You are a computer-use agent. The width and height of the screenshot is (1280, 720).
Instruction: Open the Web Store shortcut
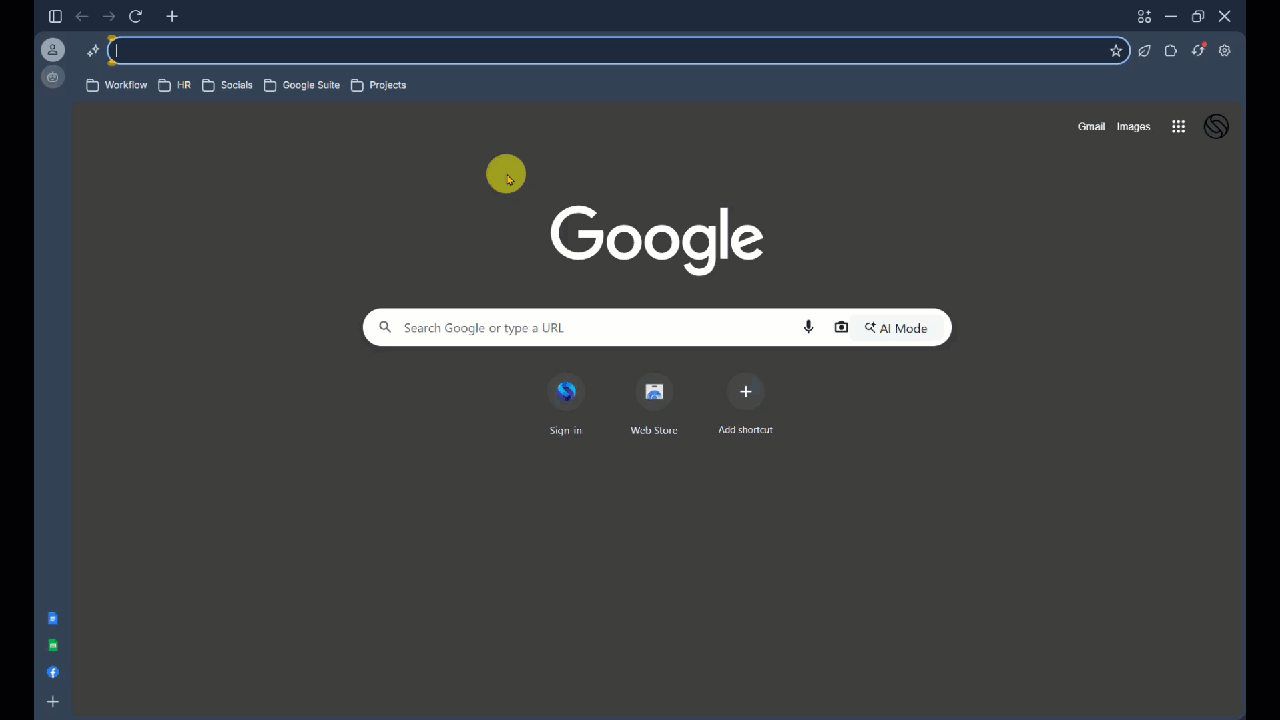[654, 405]
